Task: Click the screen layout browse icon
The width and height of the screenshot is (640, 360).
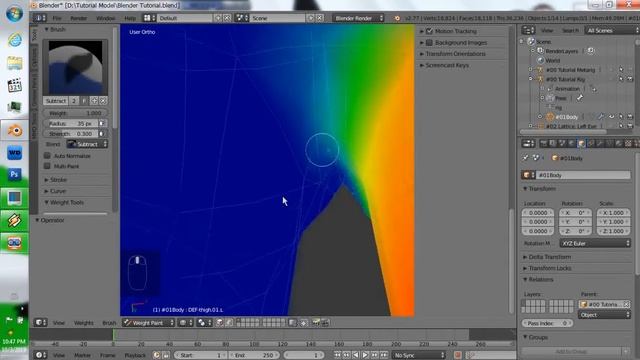Action: [149, 18]
